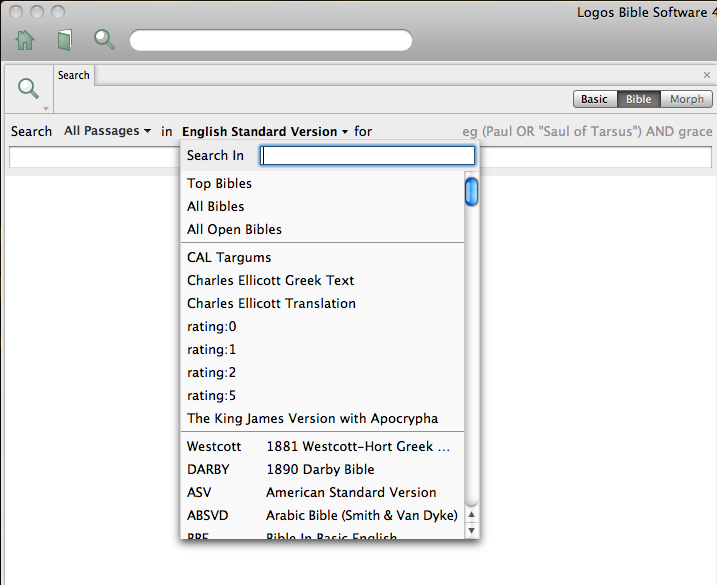This screenshot has height=585, width=717.
Task: Pick rating:0 from the list
Action: (x=322, y=327)
